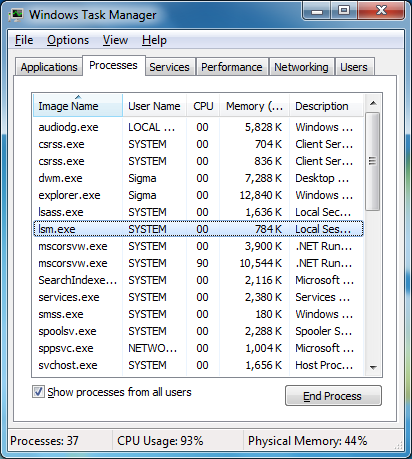Click Processes: 37 in status bar

(x=44, y=441)
